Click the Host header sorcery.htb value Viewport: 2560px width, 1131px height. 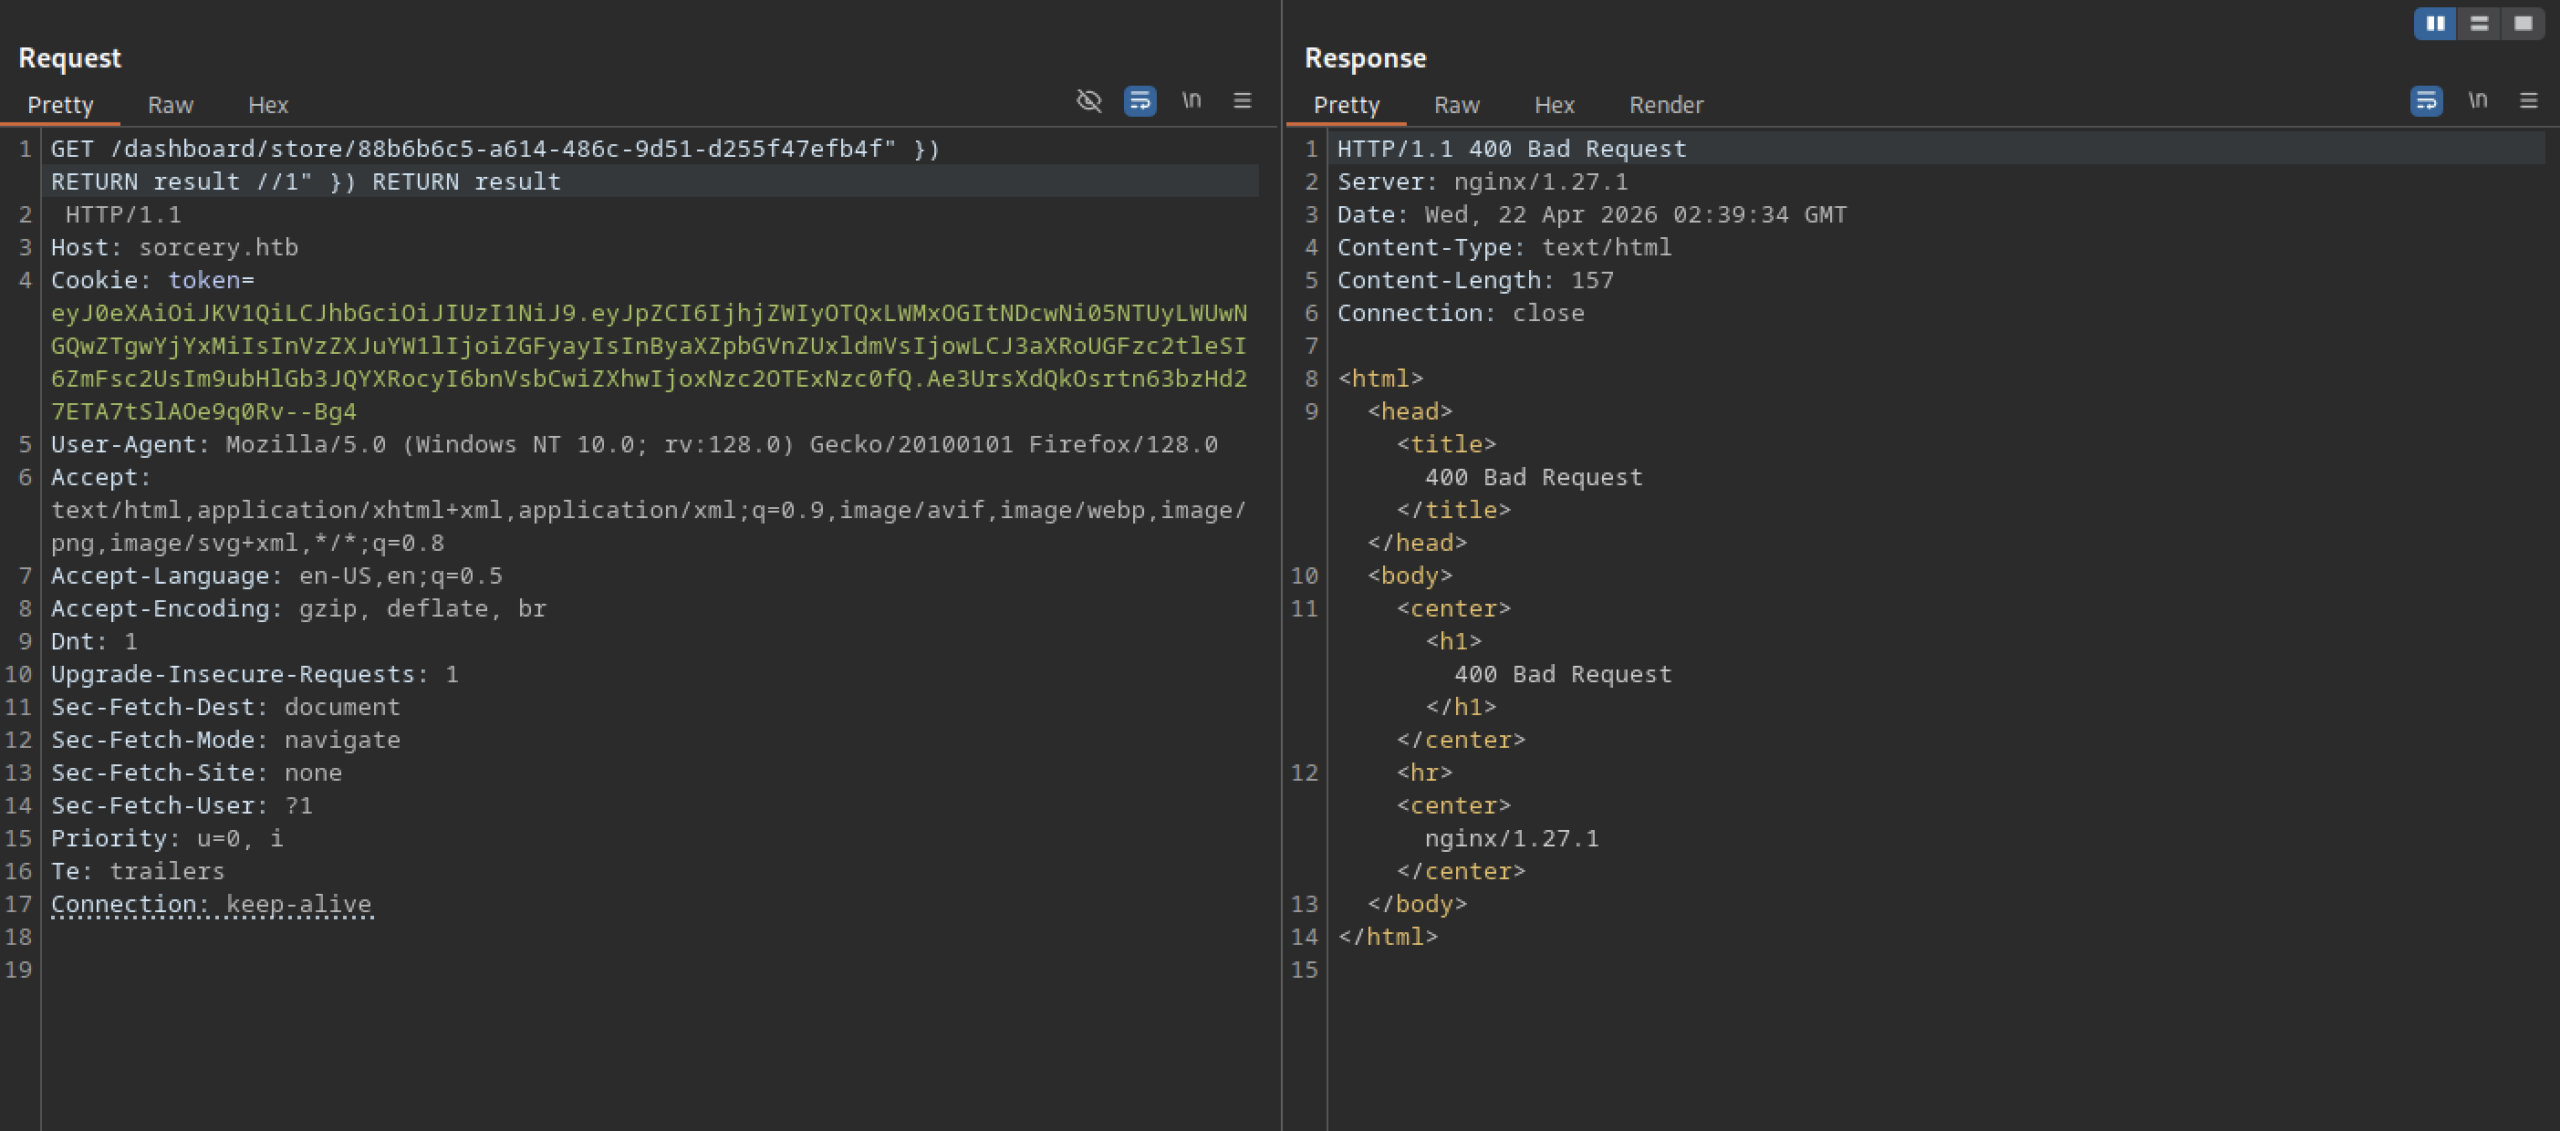[x=218, y=248]
